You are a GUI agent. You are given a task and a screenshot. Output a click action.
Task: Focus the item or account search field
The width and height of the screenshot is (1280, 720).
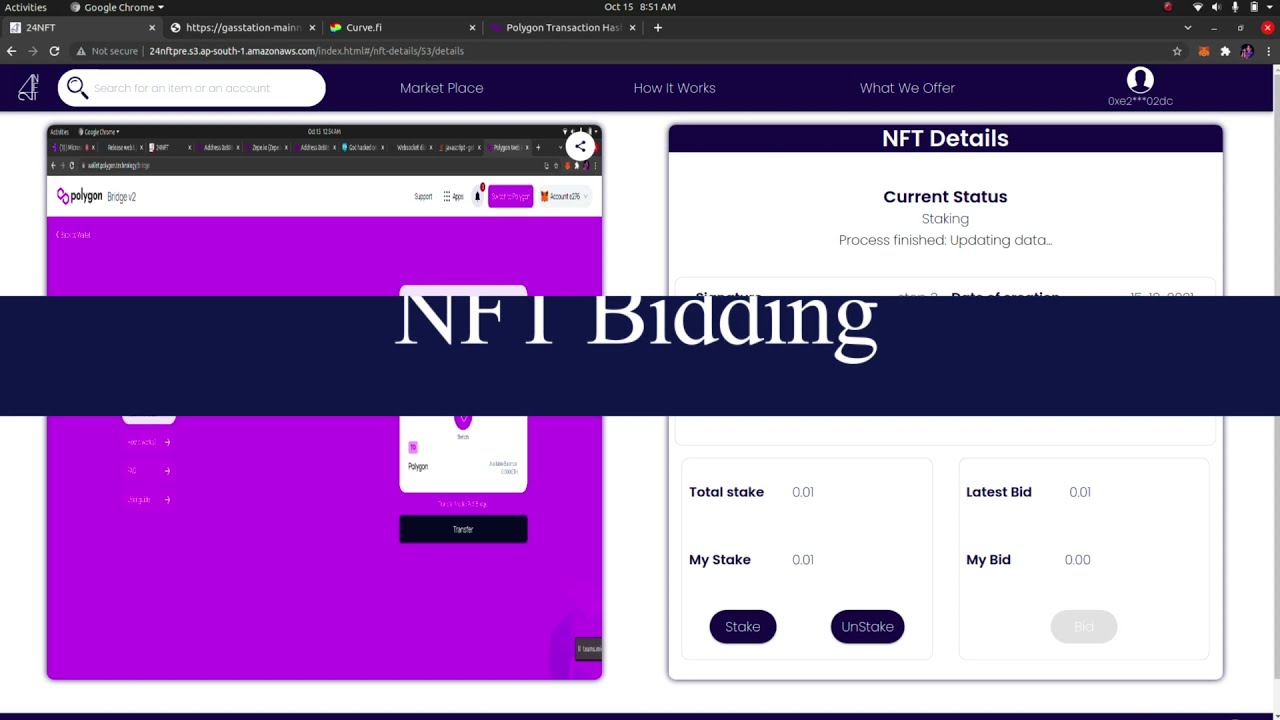coord(192,88)
